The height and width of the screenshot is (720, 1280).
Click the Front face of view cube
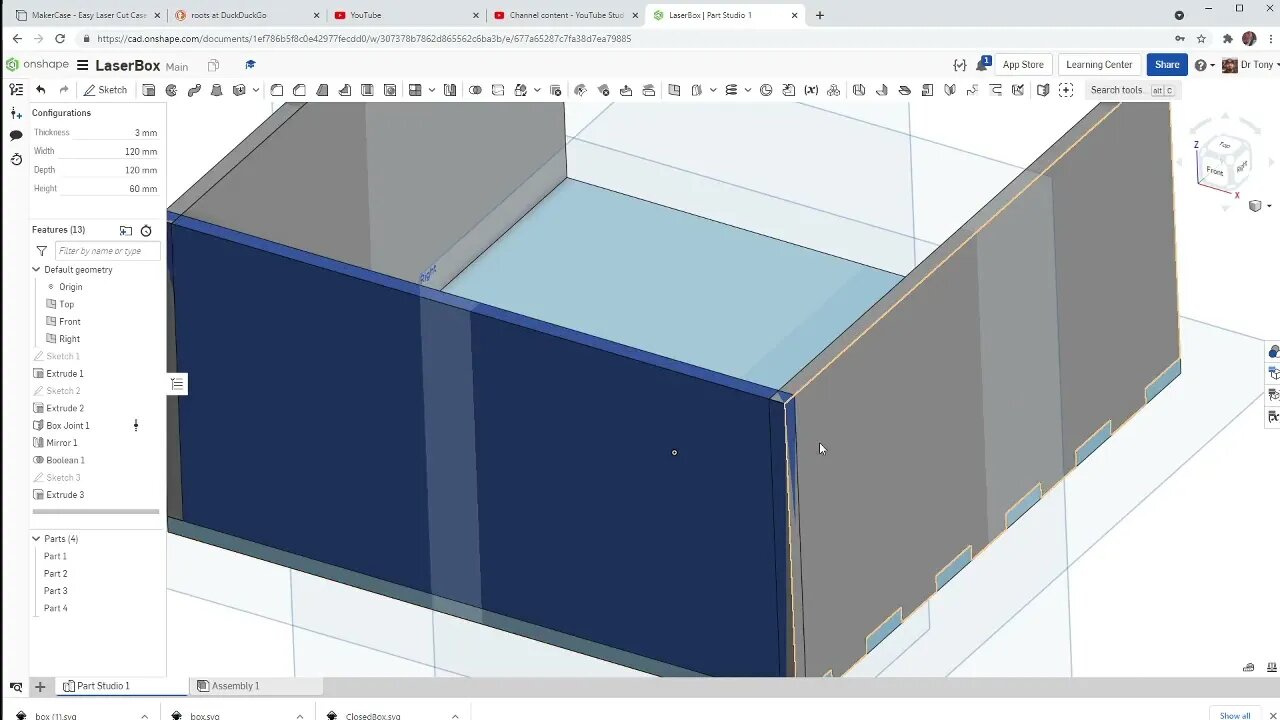pyautogui.click(x=1214, y=171)
